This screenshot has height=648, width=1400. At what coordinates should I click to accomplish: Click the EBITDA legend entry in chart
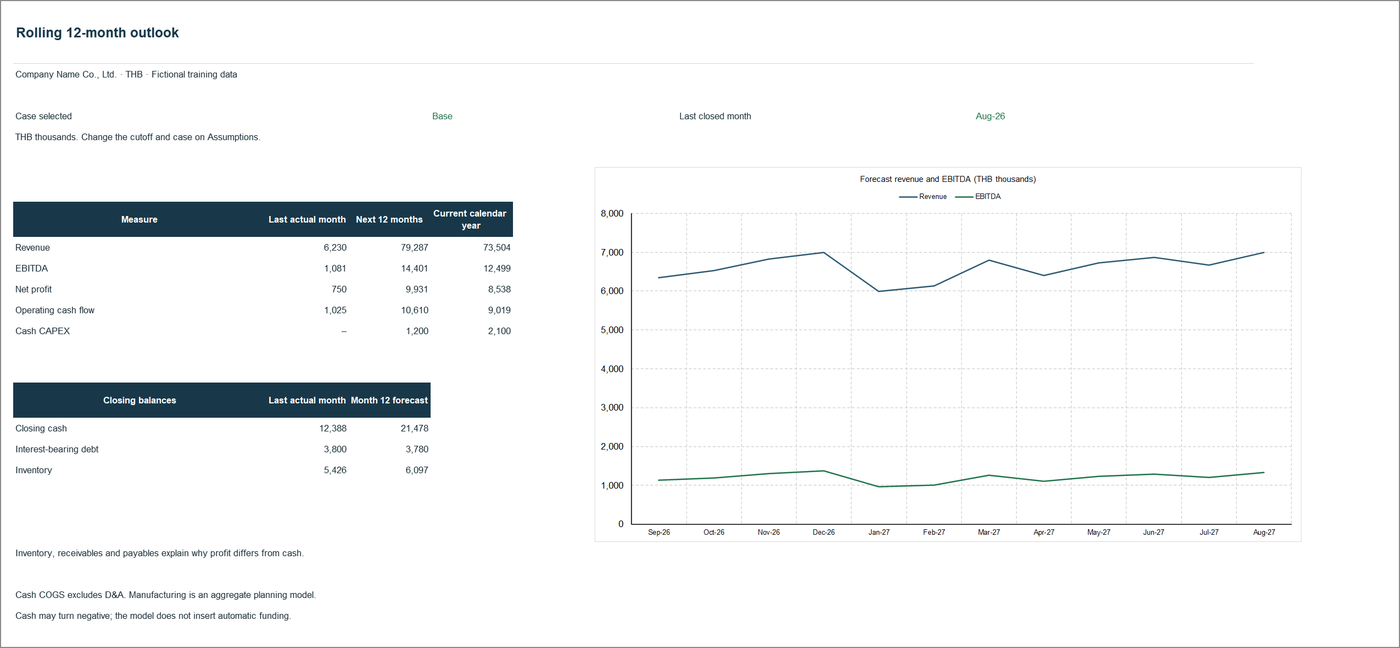978,197
